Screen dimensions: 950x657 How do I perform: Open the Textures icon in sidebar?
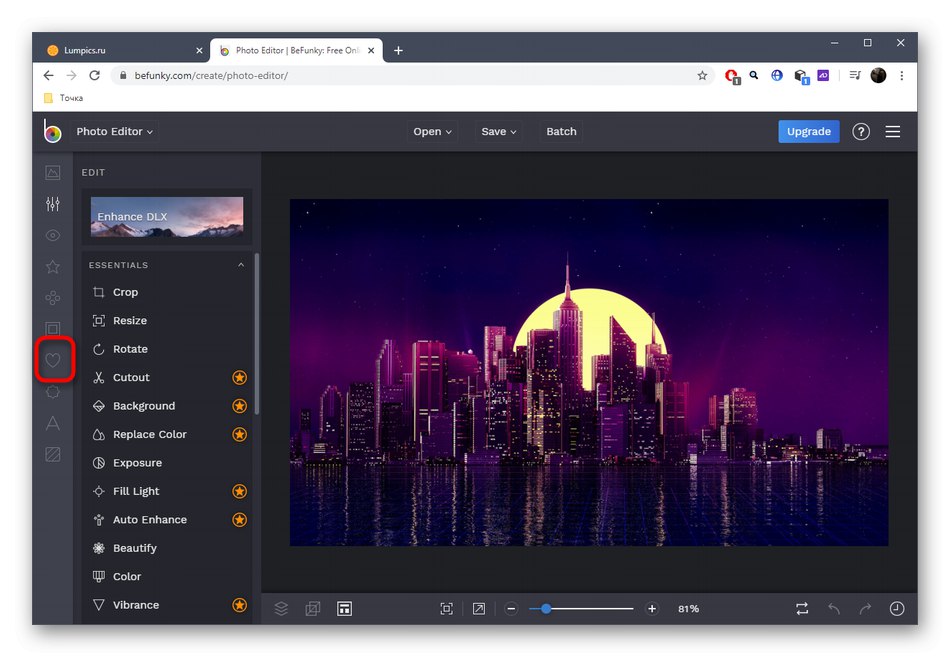pyautogui.click(x=53, y=454)
